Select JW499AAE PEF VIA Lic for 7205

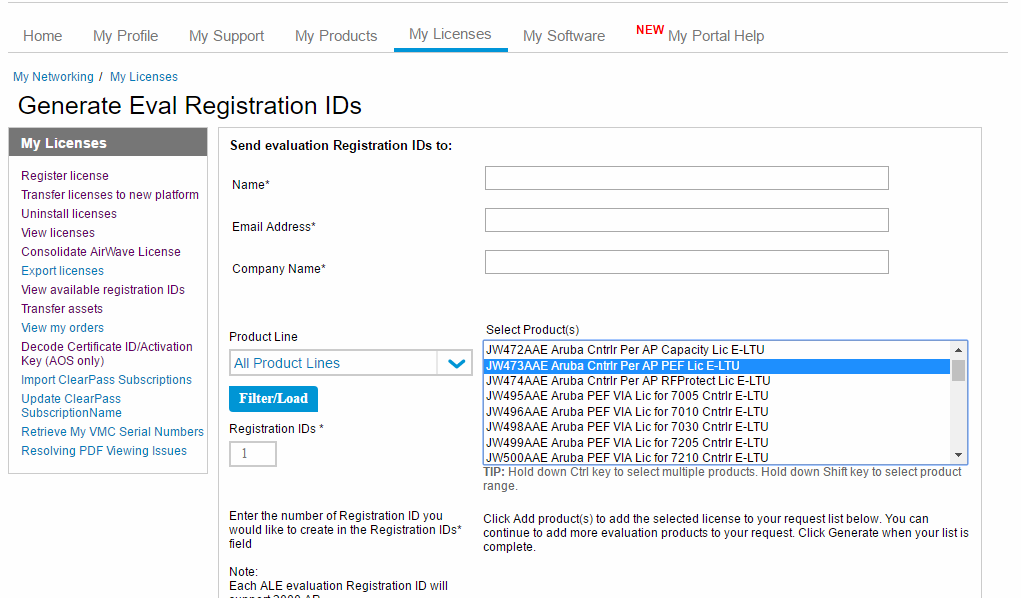(x=716, y=442)
